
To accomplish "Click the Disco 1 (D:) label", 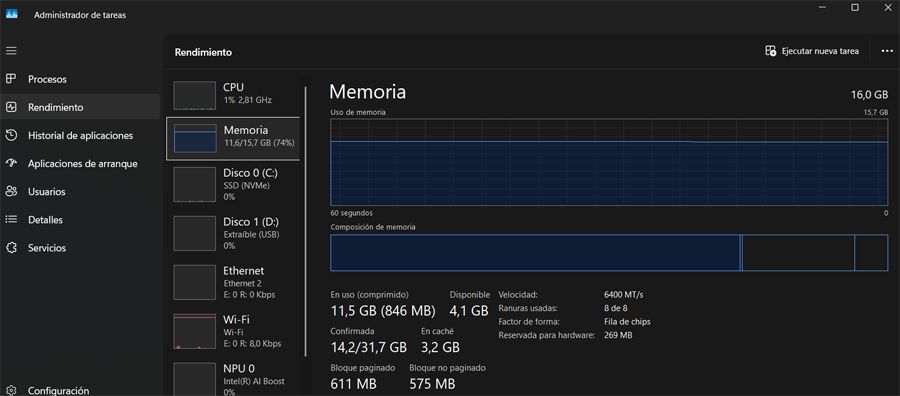I will pos(251,222).
